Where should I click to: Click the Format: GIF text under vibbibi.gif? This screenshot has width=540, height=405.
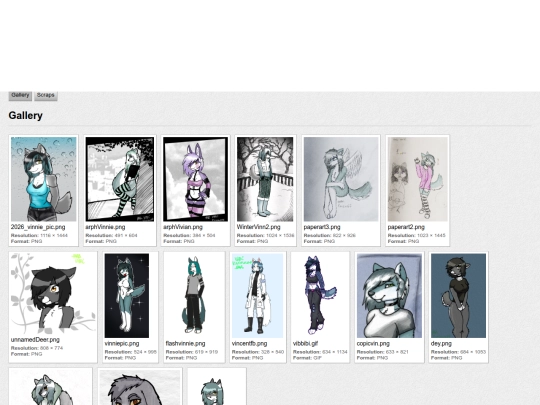(308, 358)
